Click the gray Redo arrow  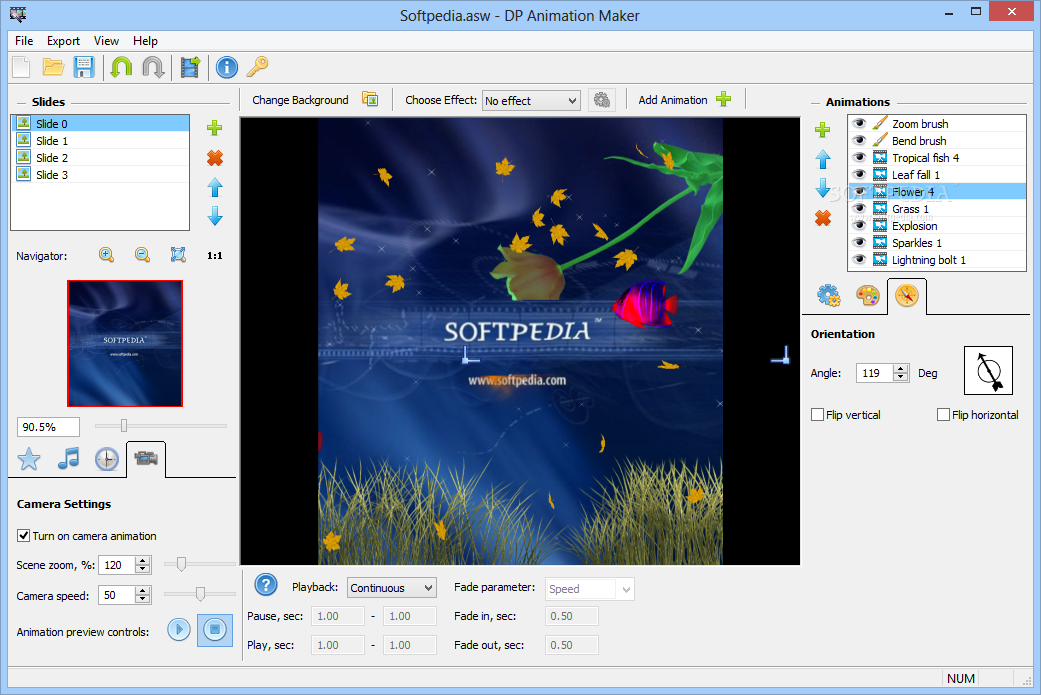153,67
